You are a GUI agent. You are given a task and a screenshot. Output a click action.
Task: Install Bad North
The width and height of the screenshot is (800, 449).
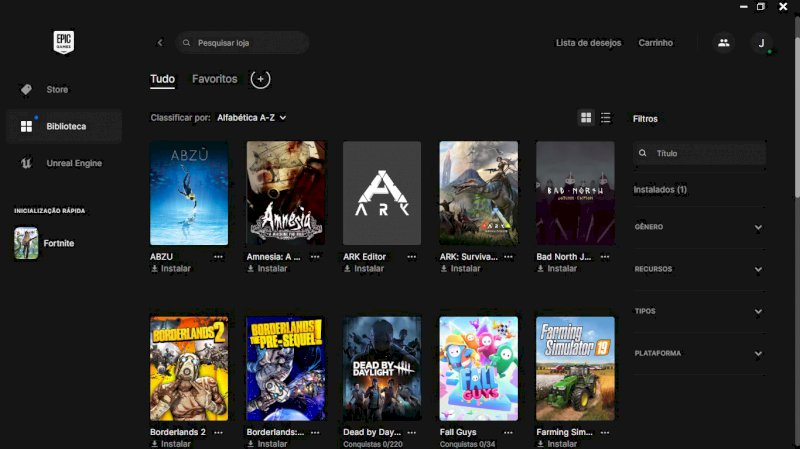(557, 268)
